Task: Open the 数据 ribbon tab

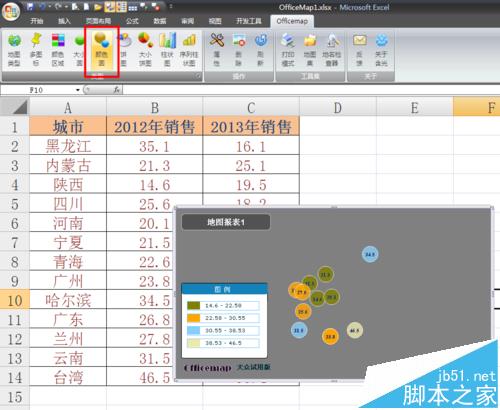Action: coord(160,21)
